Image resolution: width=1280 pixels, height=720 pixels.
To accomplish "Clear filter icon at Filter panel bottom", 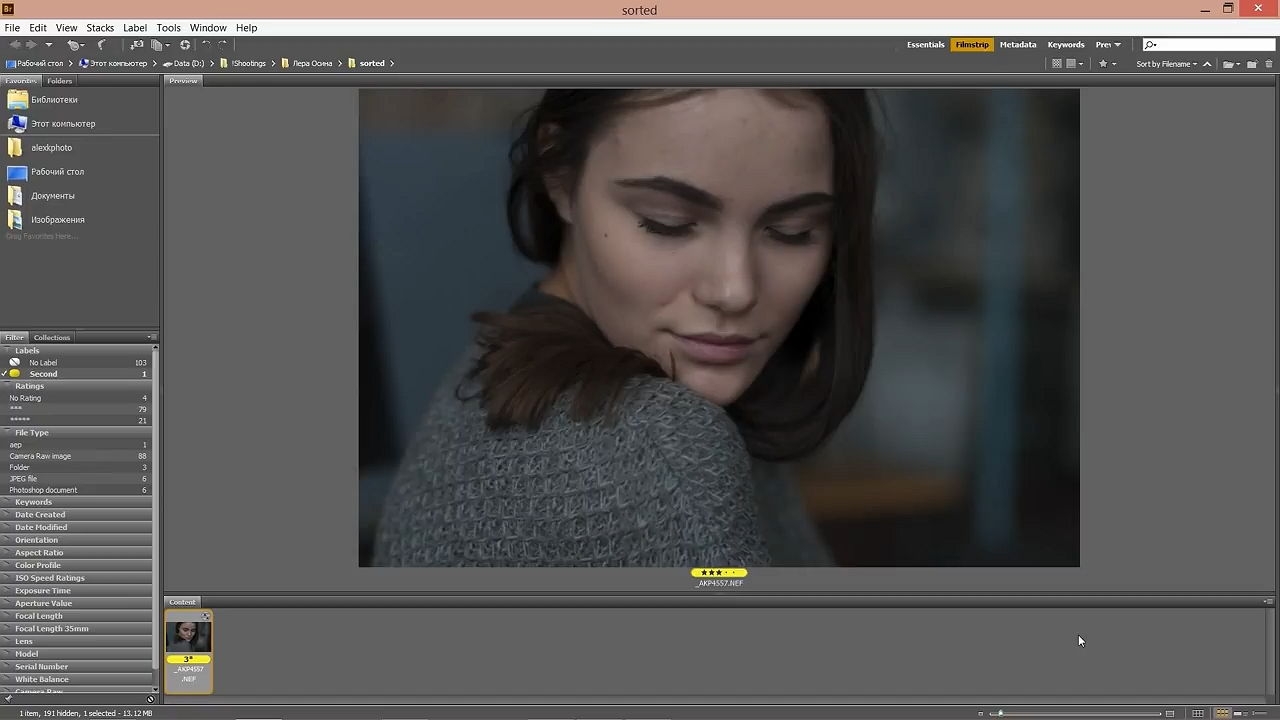I will click(152, 699).
